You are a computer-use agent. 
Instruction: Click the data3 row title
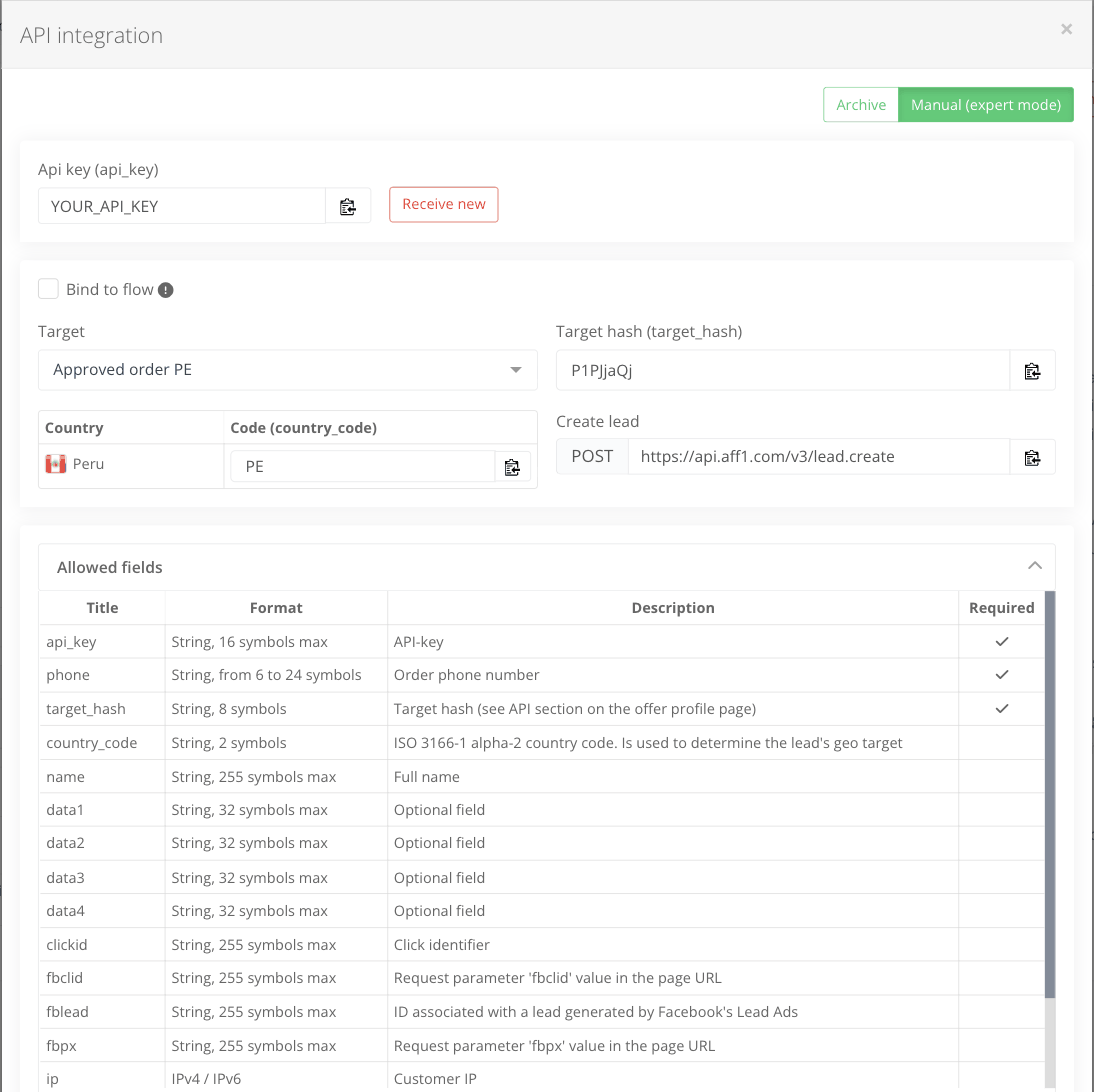(65, 878)
